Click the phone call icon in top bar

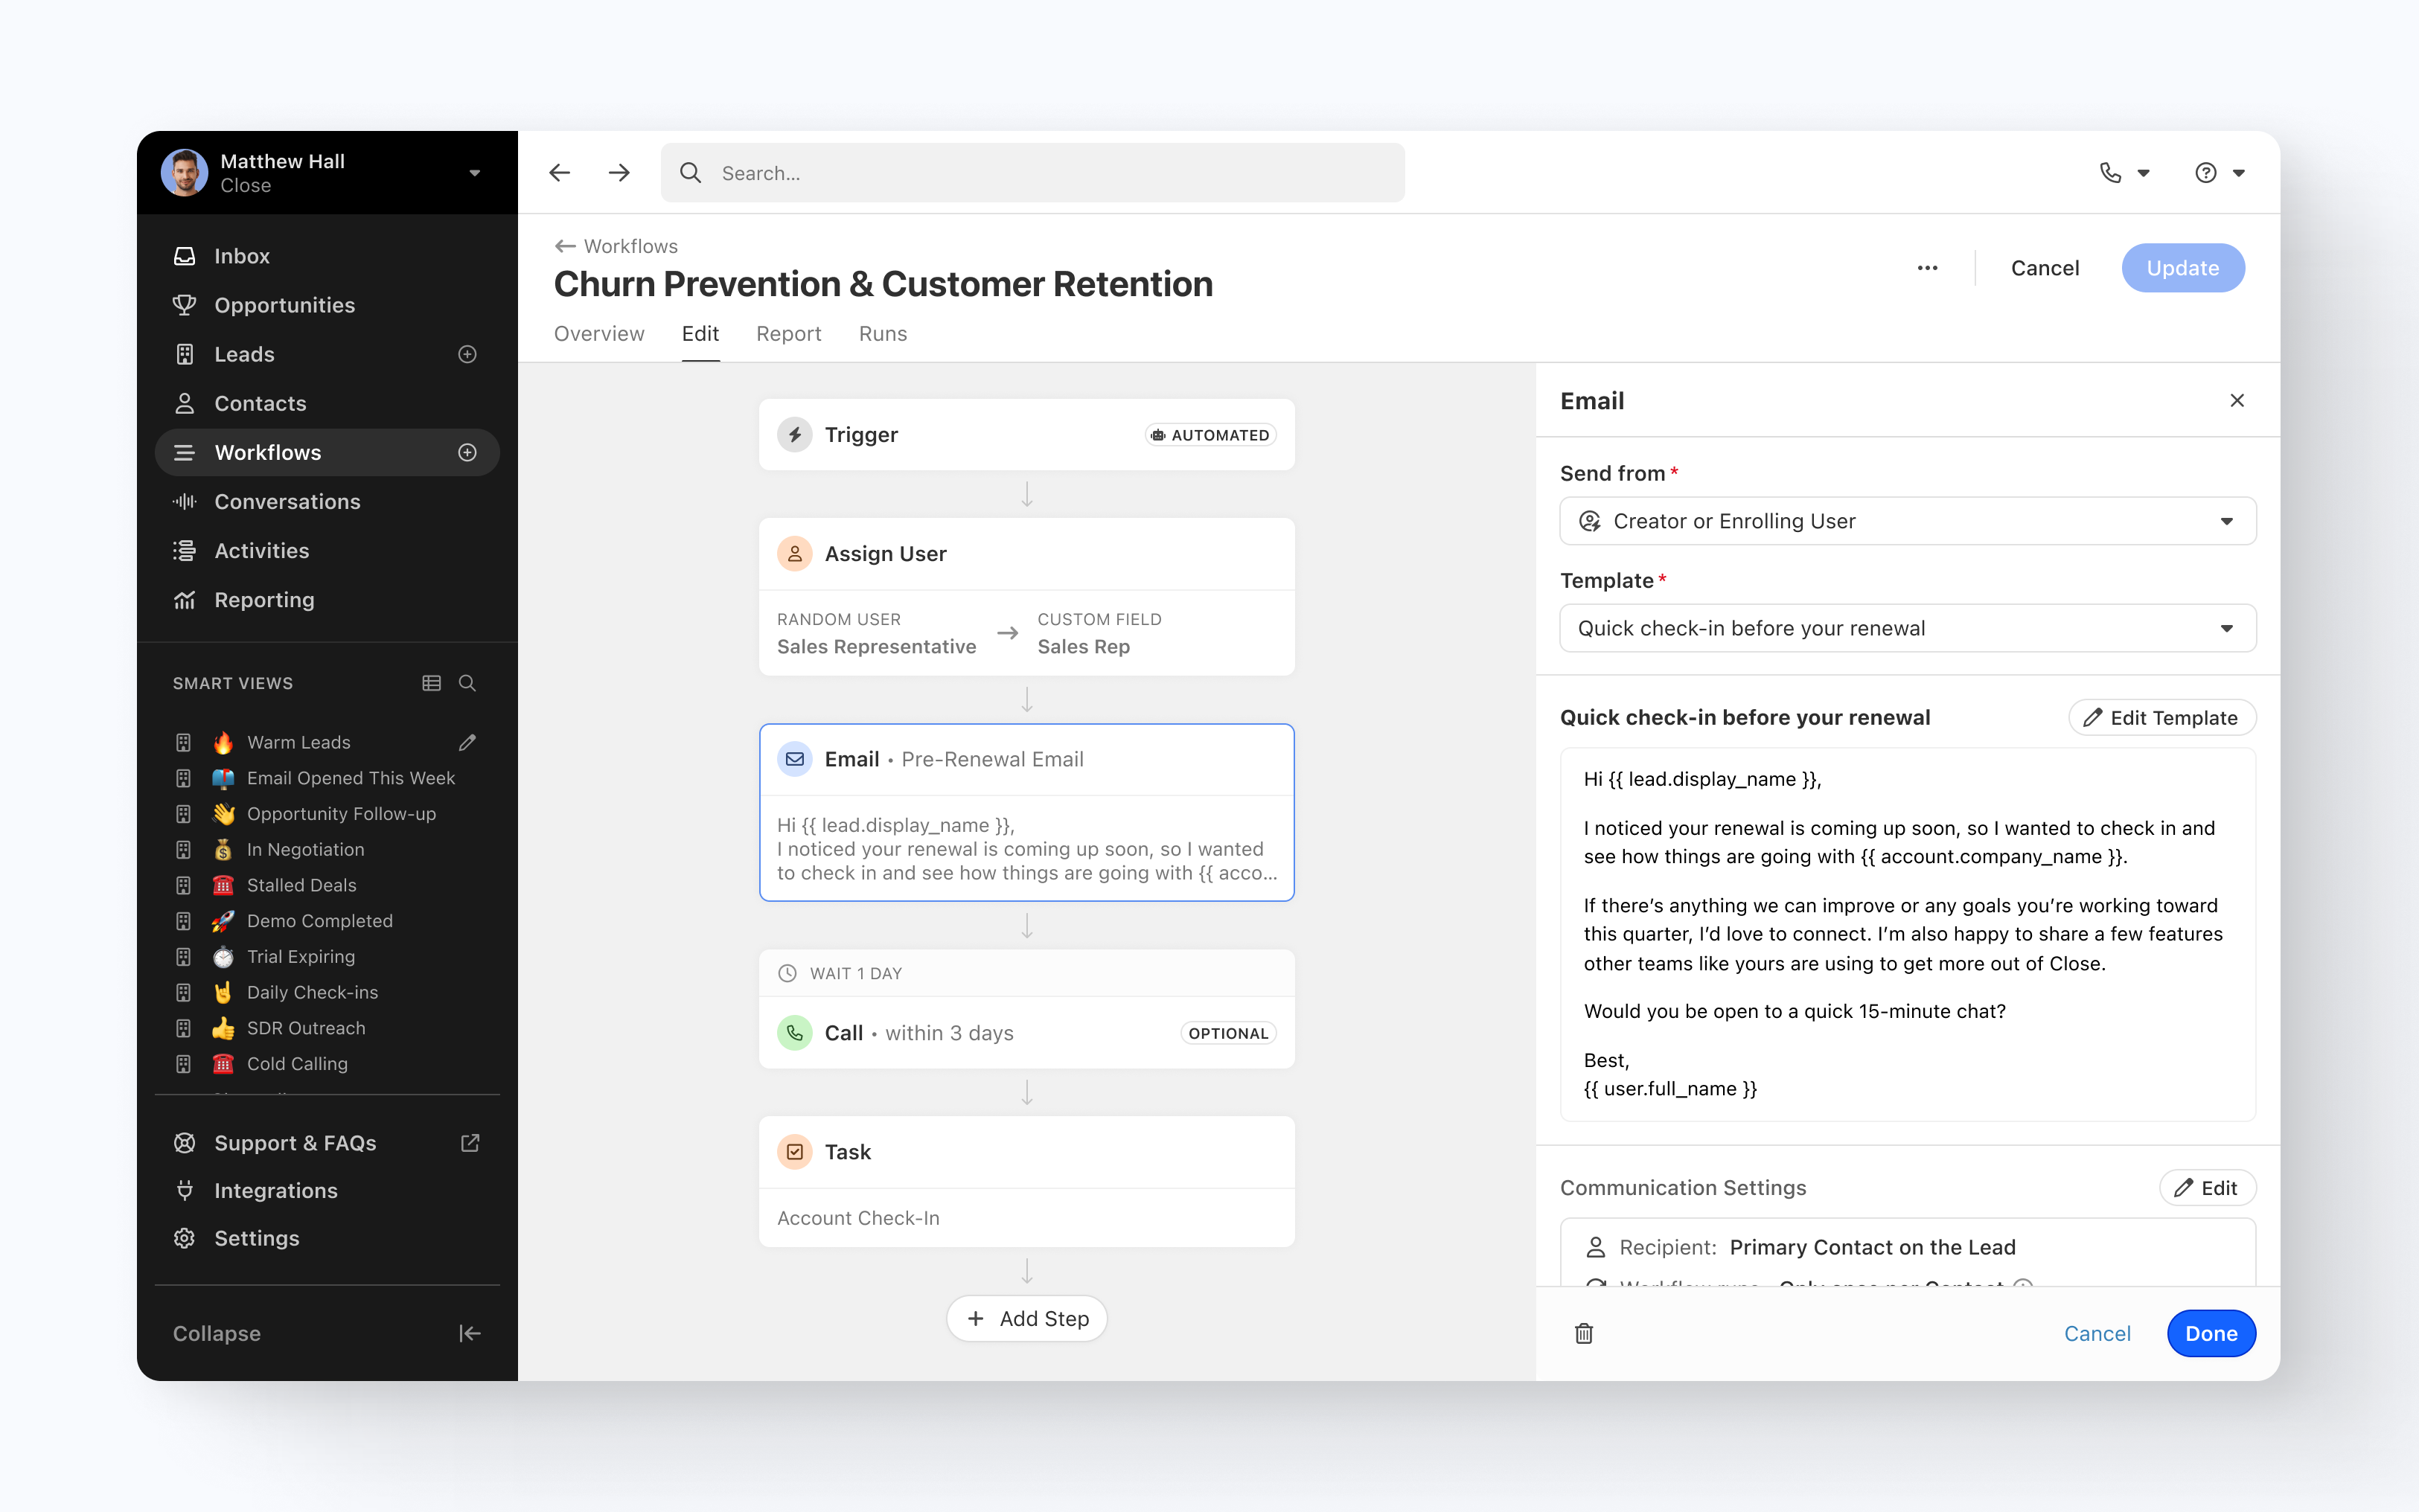[x=2110, y=173]
